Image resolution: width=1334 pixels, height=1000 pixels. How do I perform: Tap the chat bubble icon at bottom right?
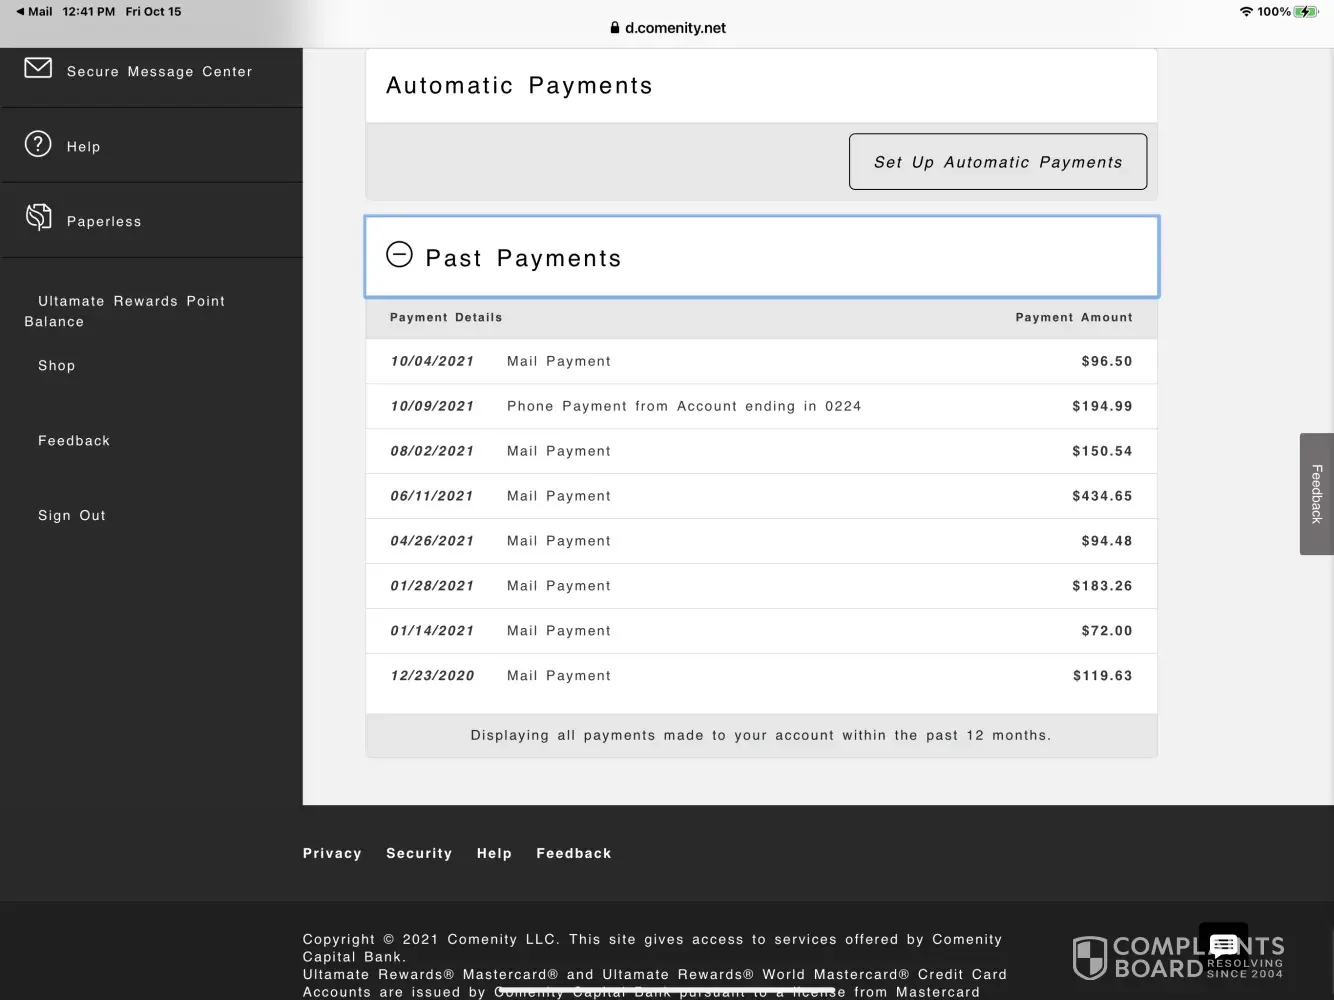tap(1223, 946)
